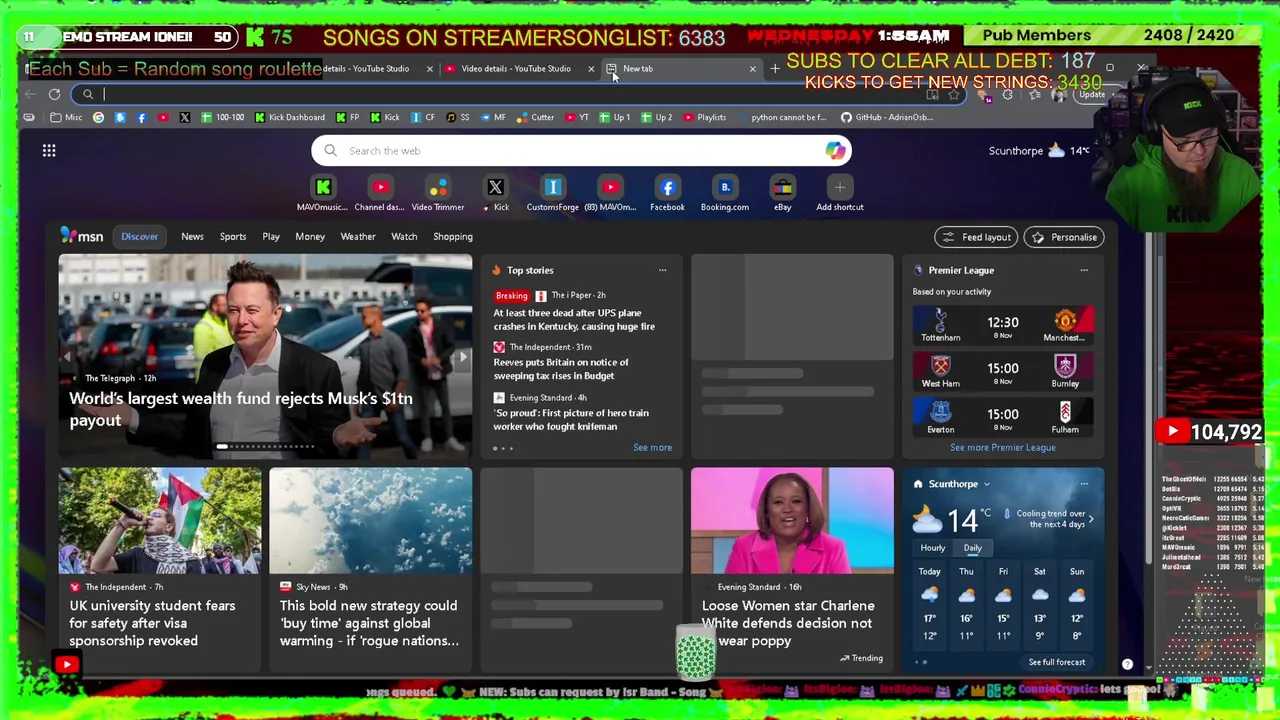This screenshot has width=1280, height=720.
Task: Open the Watch tab
Action: coord(404,237)
